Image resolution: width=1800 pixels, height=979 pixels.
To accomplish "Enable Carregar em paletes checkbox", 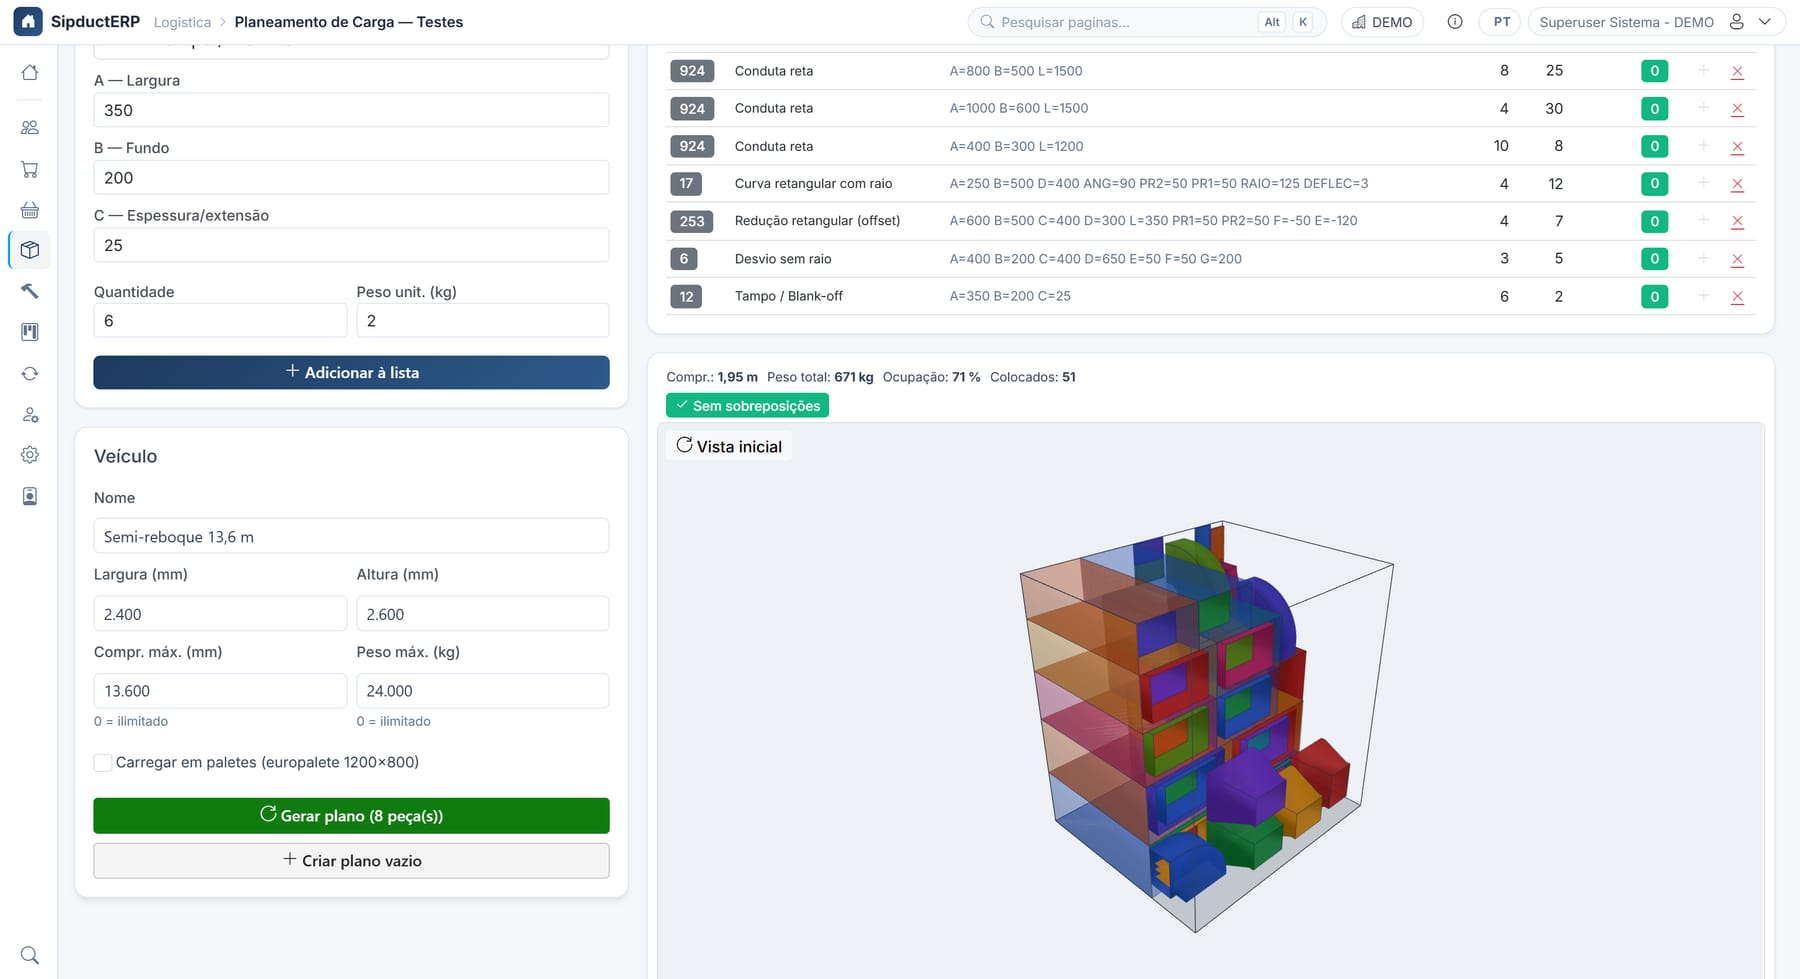I will (103, 762).
